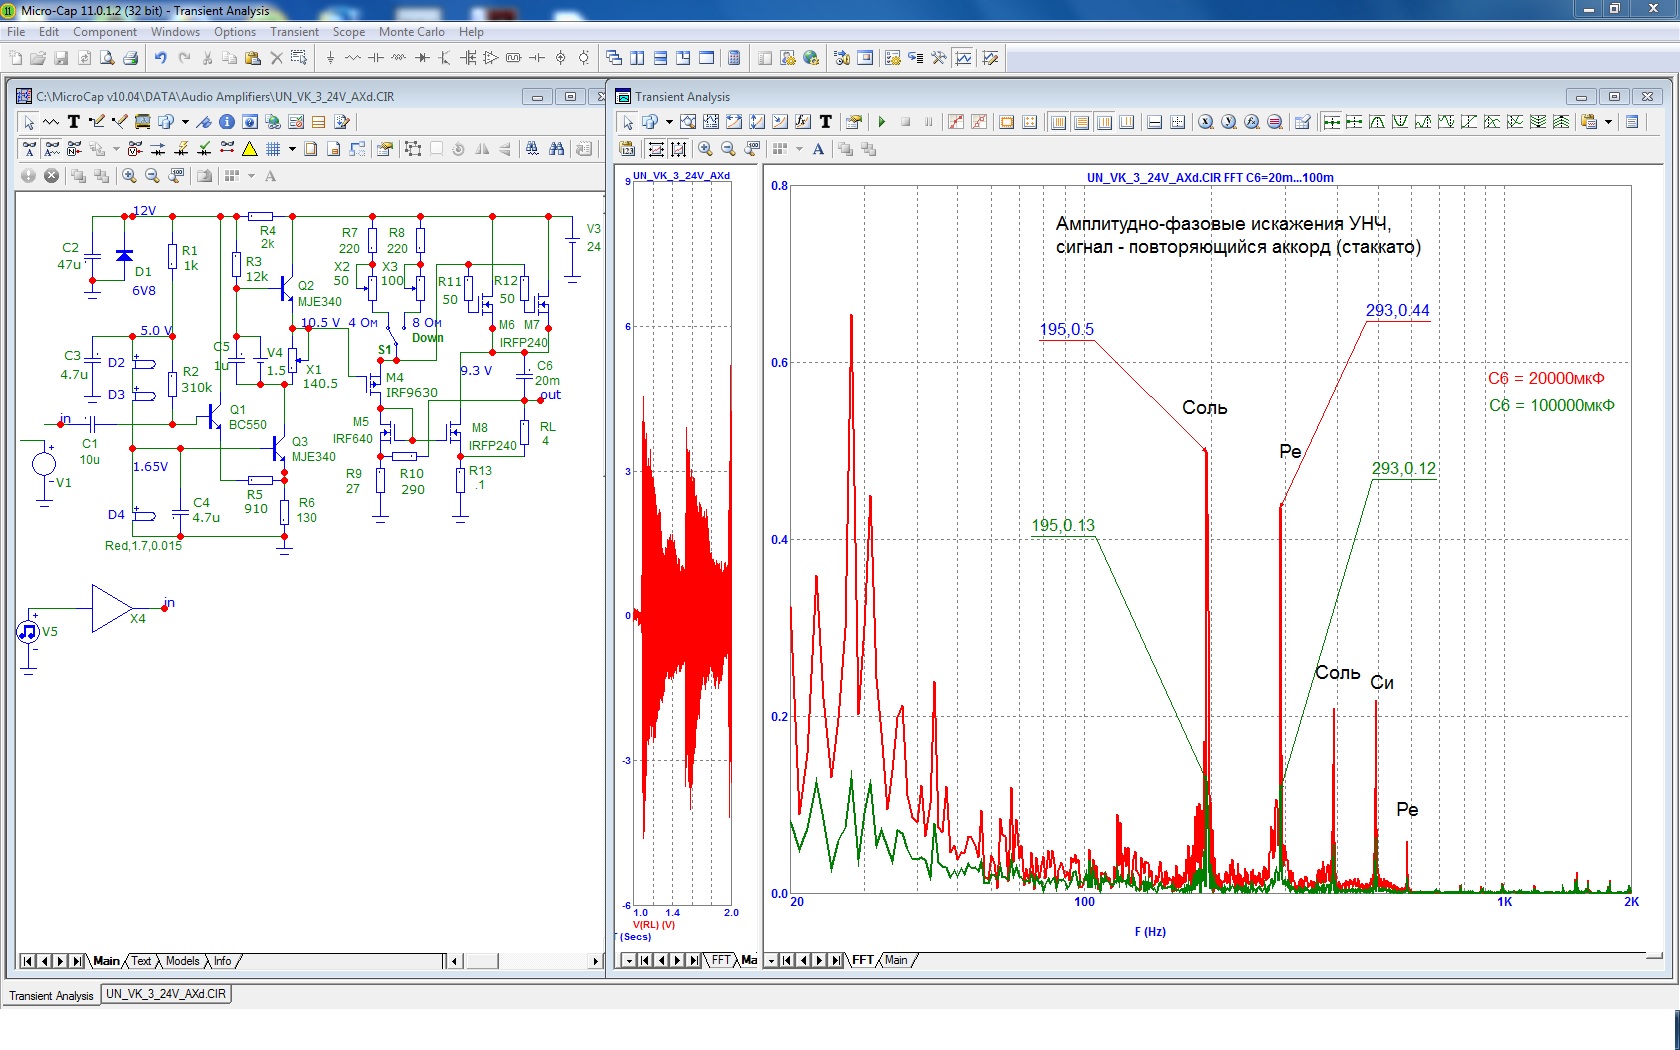This screenshot has height=1050, width=1680.
Task: Toggle Attribute Text display button
Action: pos(29,149)
